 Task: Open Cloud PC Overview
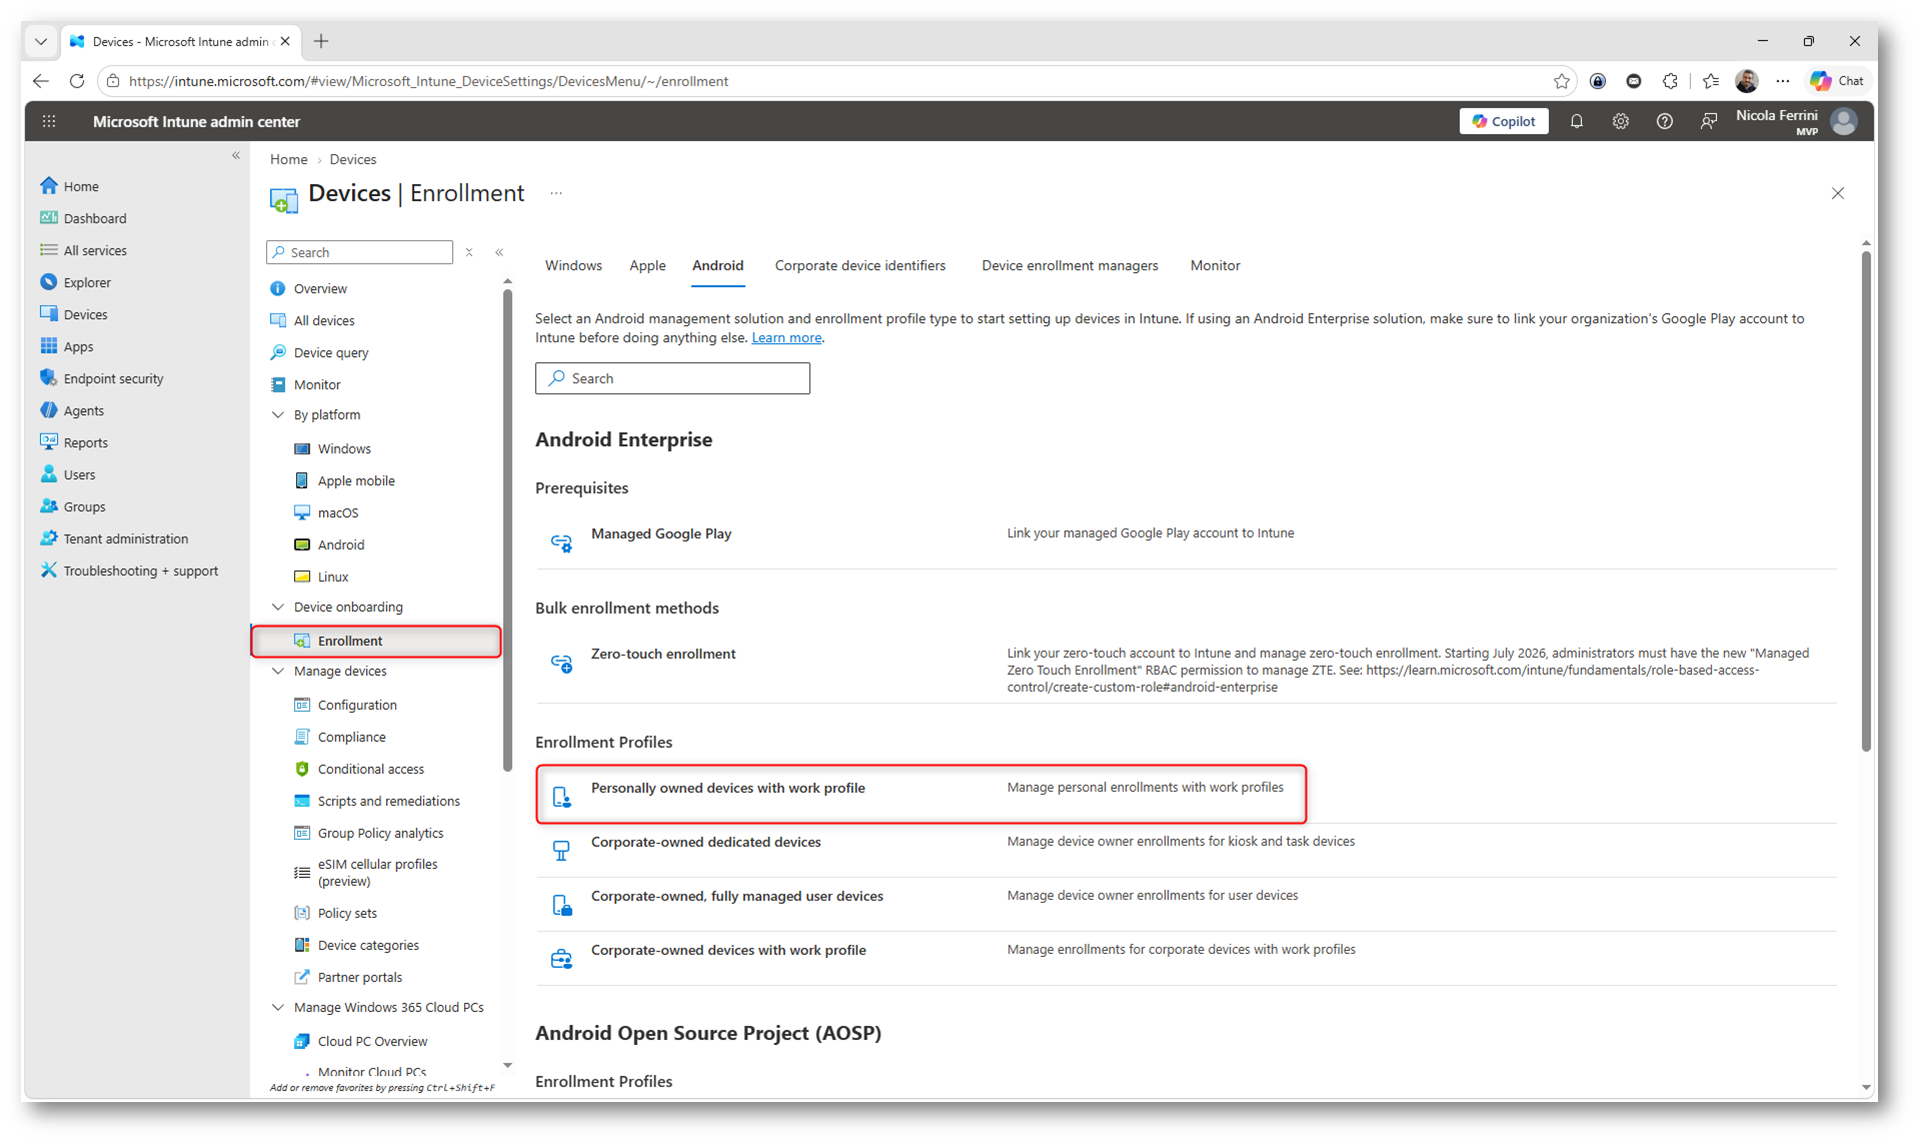pos(375,1041)
